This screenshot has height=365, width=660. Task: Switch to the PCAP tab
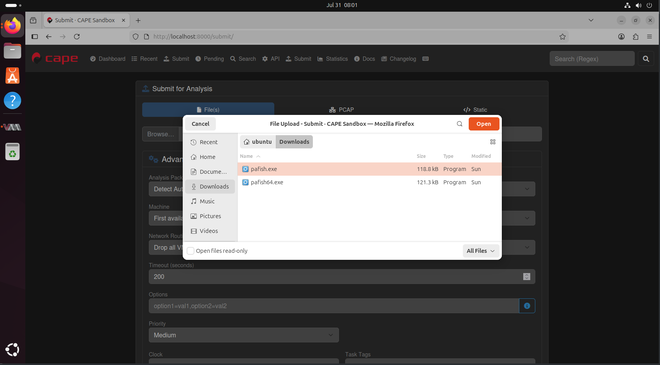(341, 109)
